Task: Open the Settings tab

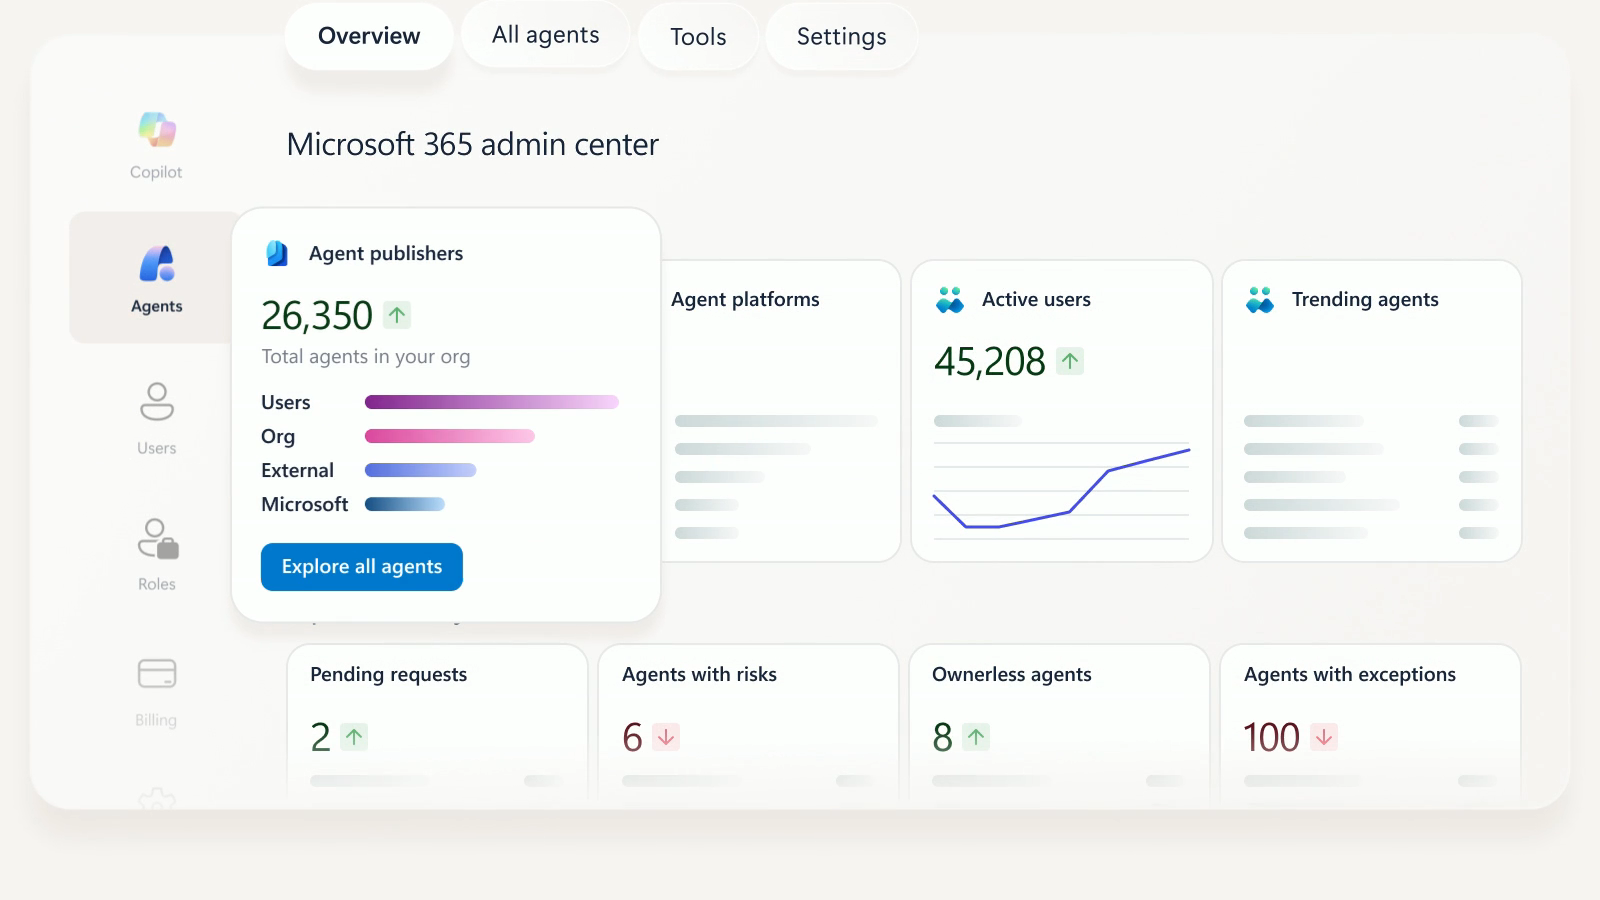Action: click(x=841, y=37)
